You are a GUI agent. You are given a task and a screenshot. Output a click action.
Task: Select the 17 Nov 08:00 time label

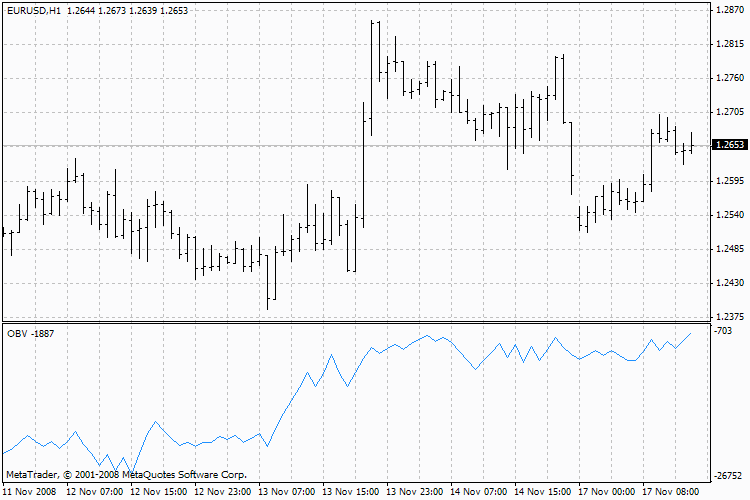pos(671,492)
